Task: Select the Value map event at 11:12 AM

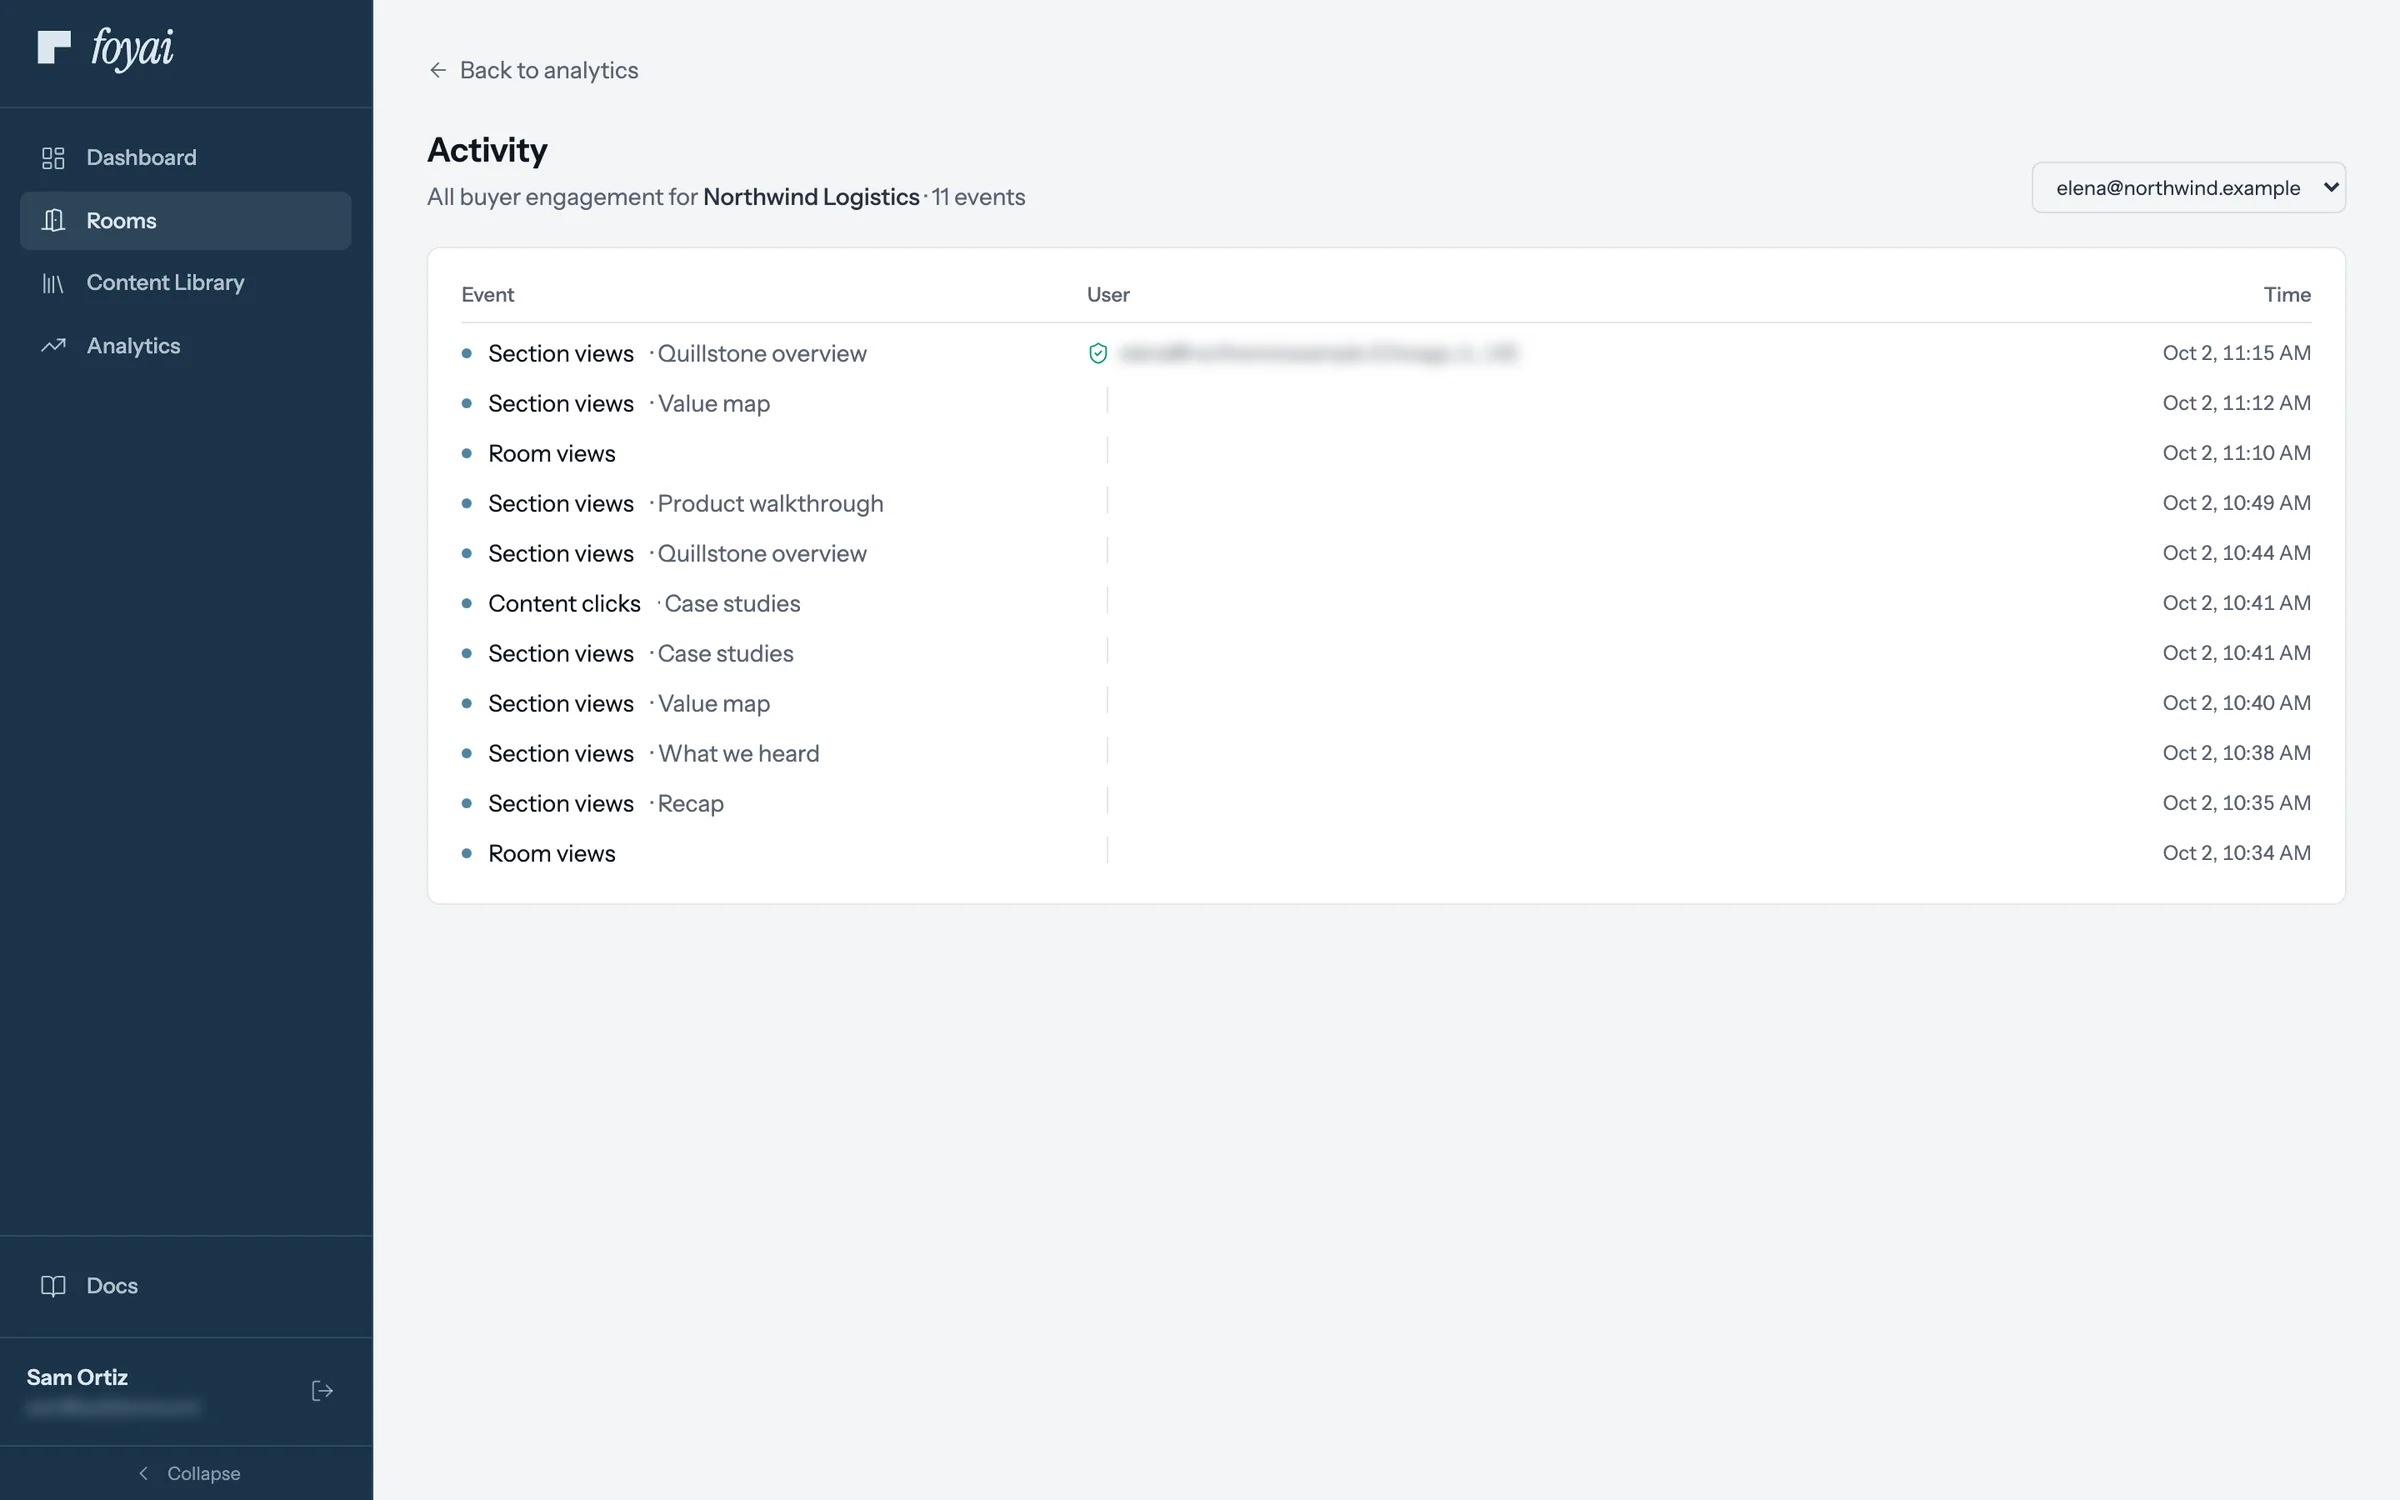Action: (1386, 403)
